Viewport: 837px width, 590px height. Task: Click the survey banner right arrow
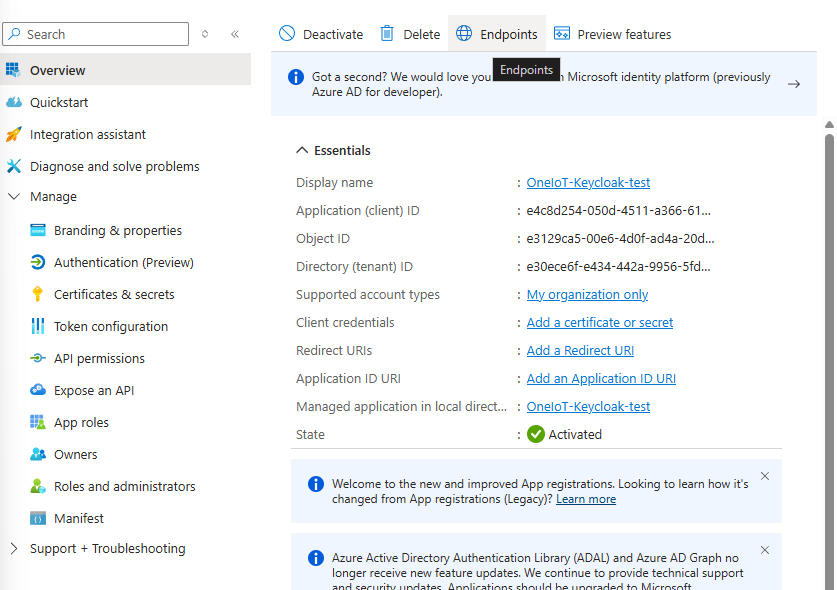794,84
